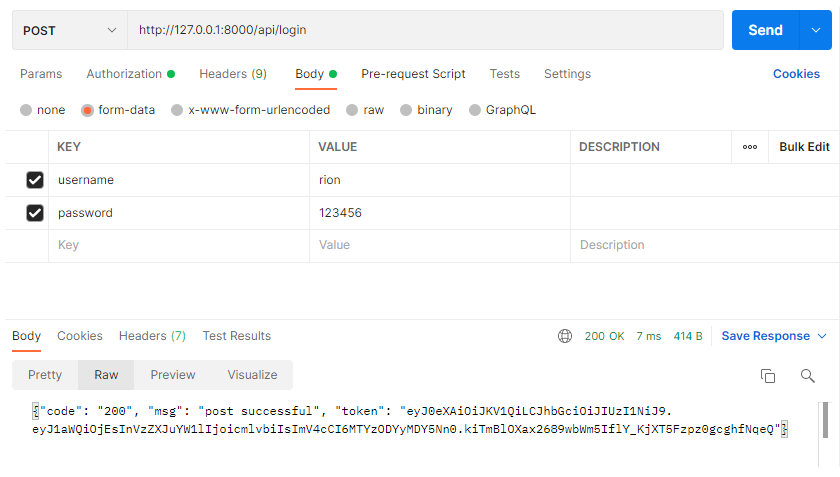Image resolution: width=840 pixels, height=477 pixels.
Task: View Test Results tab
Action: pyautogui.click(x=237, y=336)
